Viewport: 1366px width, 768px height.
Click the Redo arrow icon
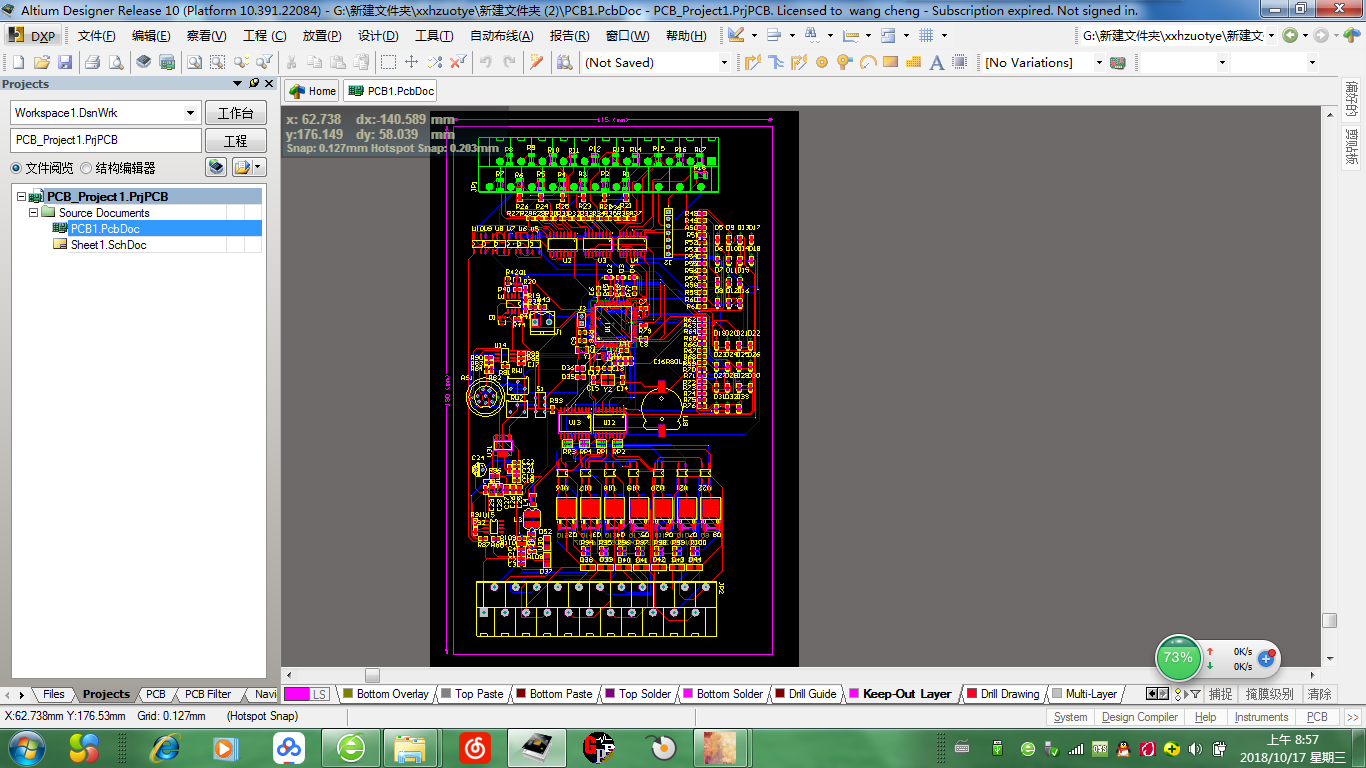(509, 62)
